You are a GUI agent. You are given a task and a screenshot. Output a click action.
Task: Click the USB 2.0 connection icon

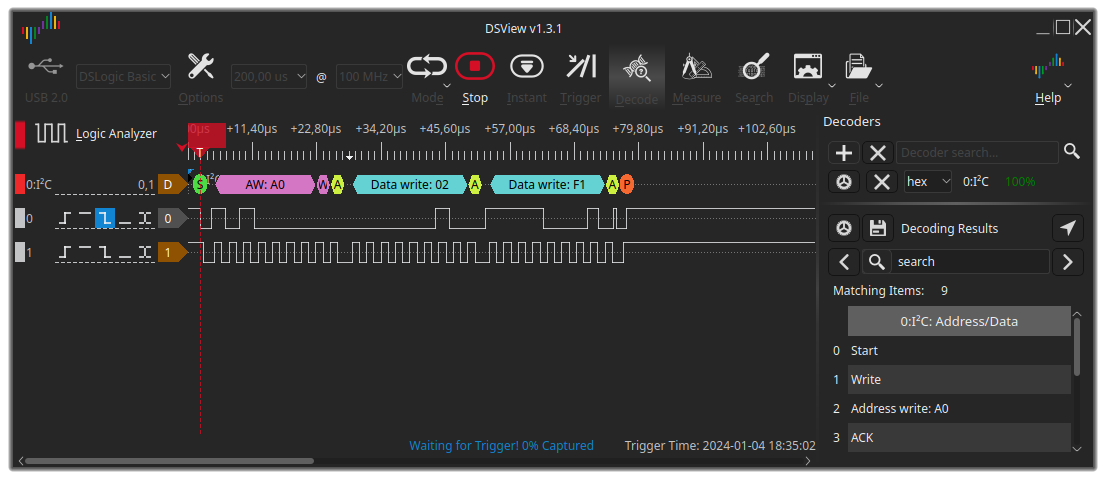pos(46,66)
